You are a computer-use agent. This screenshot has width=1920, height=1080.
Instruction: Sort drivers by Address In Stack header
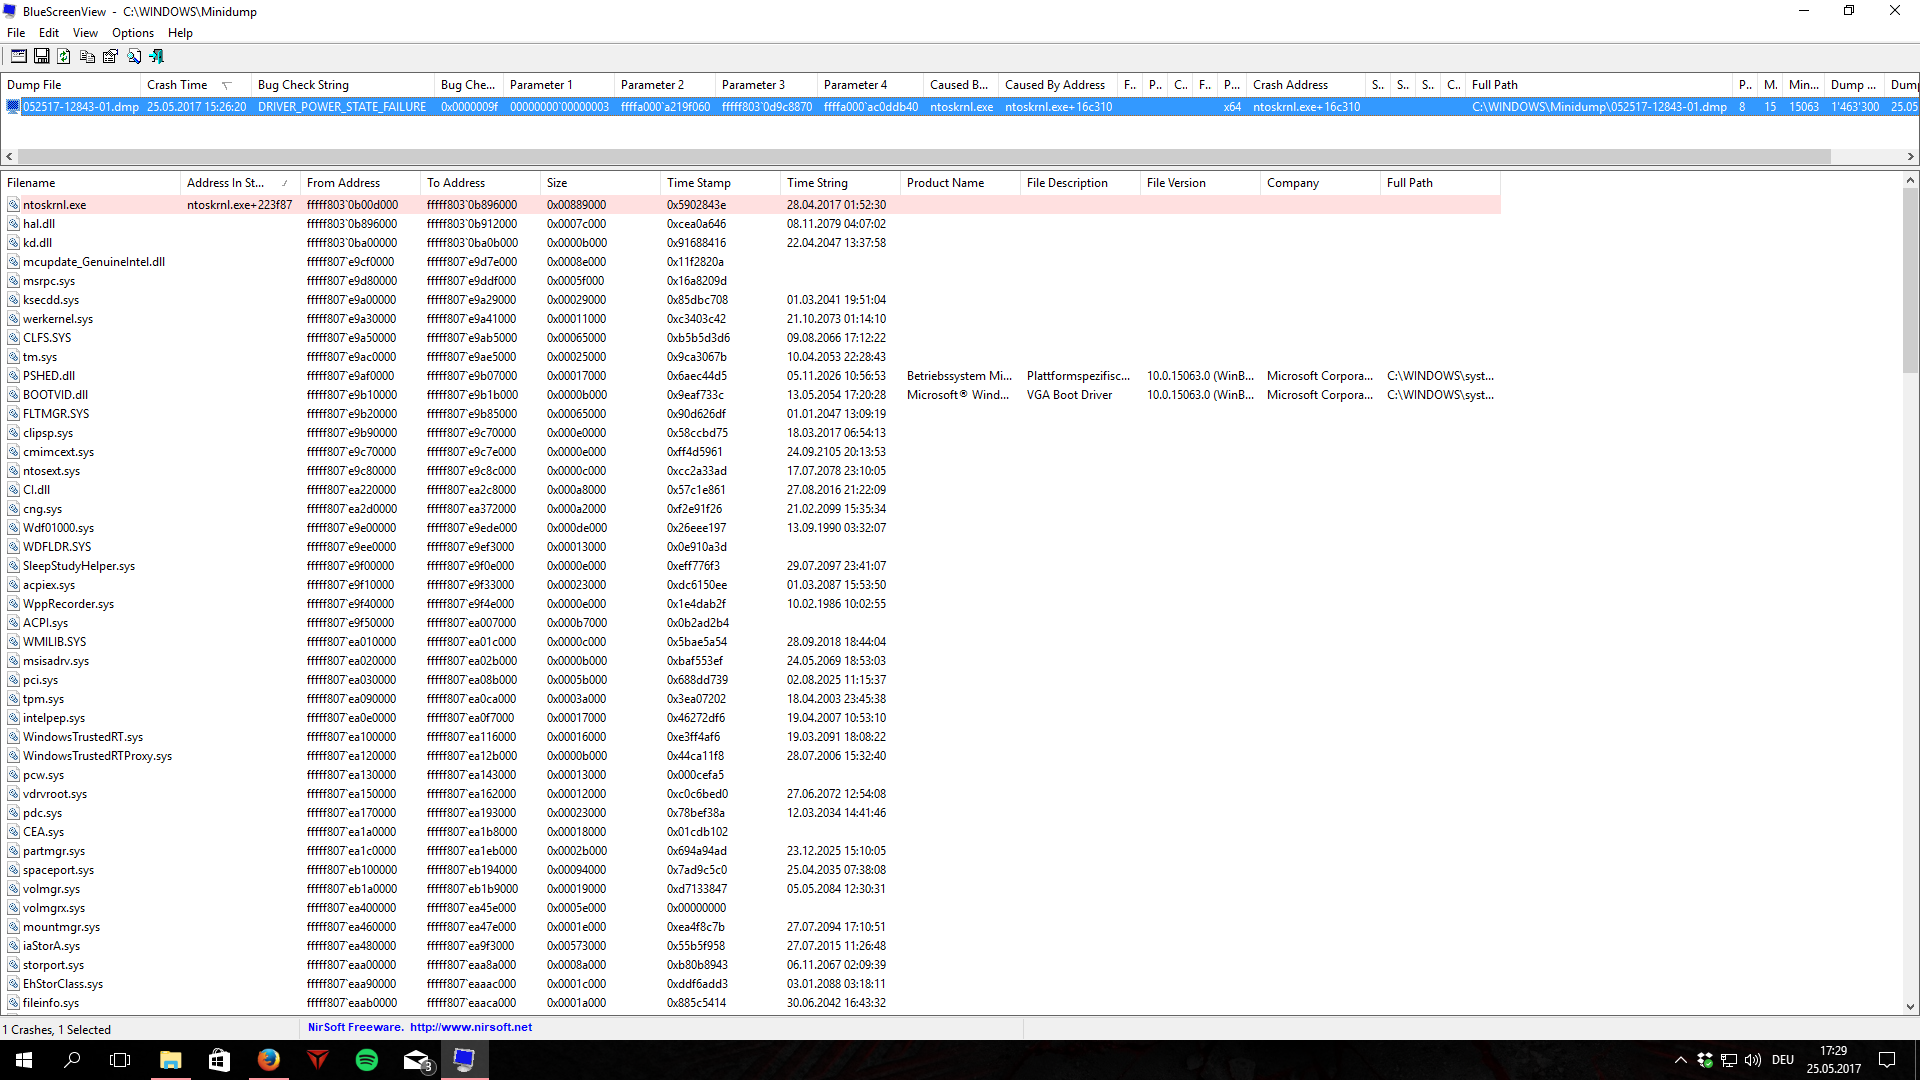(x=225, y=183)
